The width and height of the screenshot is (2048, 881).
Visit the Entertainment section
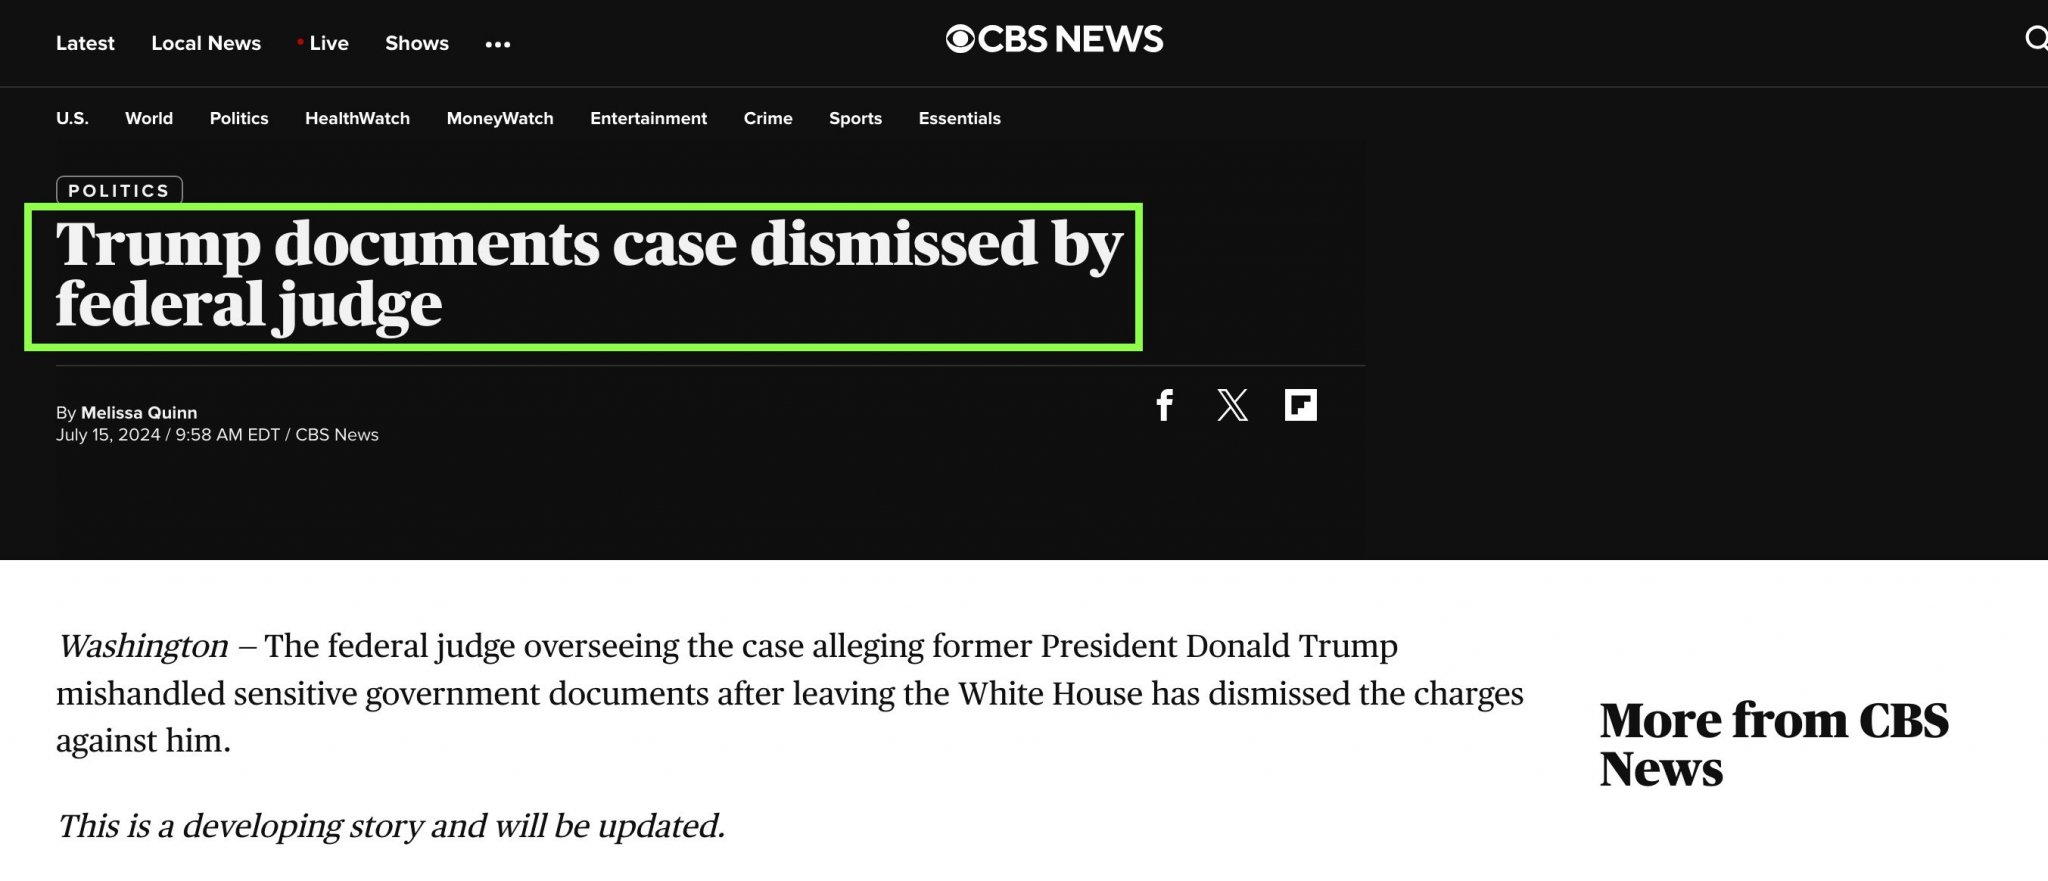click(x=648, y=118)
